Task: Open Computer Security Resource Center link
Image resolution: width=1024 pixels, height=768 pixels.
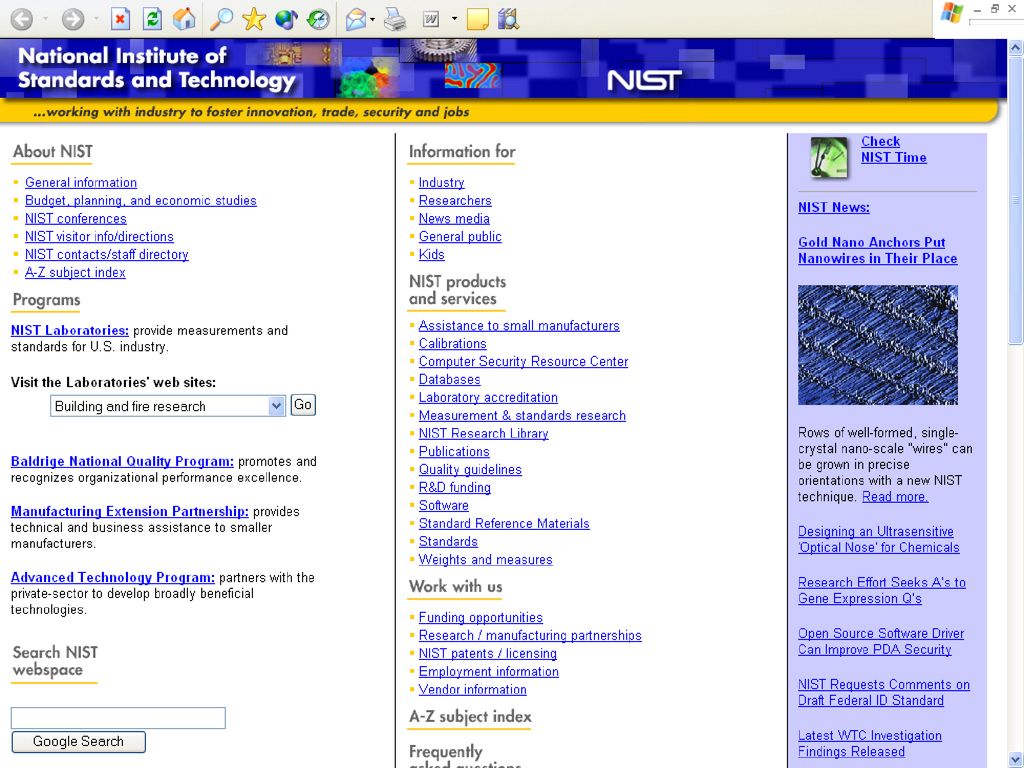Action: (523, 361)
